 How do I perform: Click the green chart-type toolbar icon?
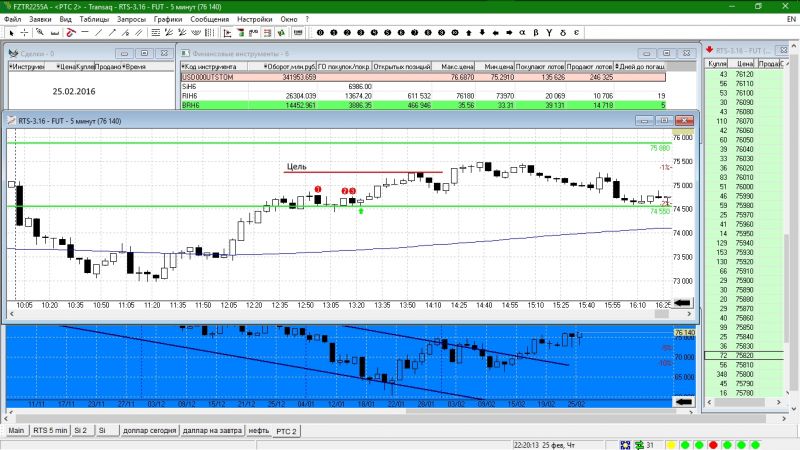[x=281, y=33]
